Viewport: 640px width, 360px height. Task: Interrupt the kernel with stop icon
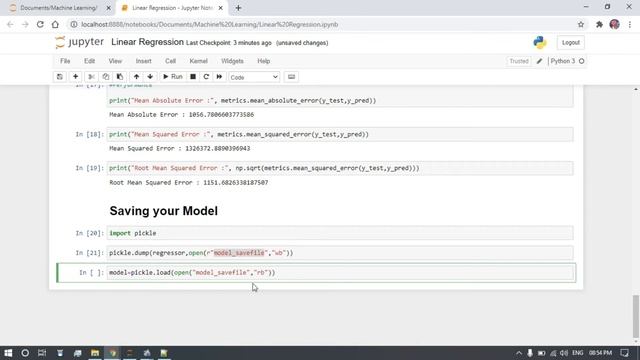pyautogui.click(x=193, y=77)
